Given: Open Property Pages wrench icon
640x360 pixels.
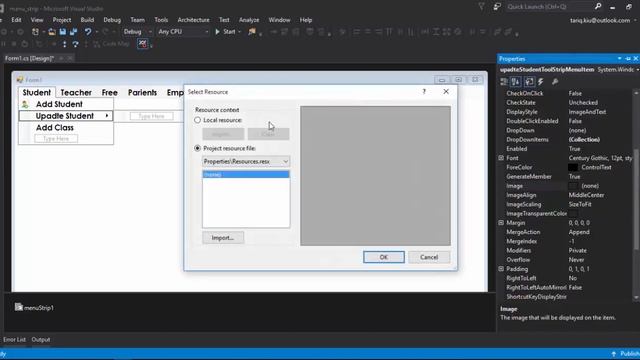Looking at the screenshot, I should tap(555, 82).
